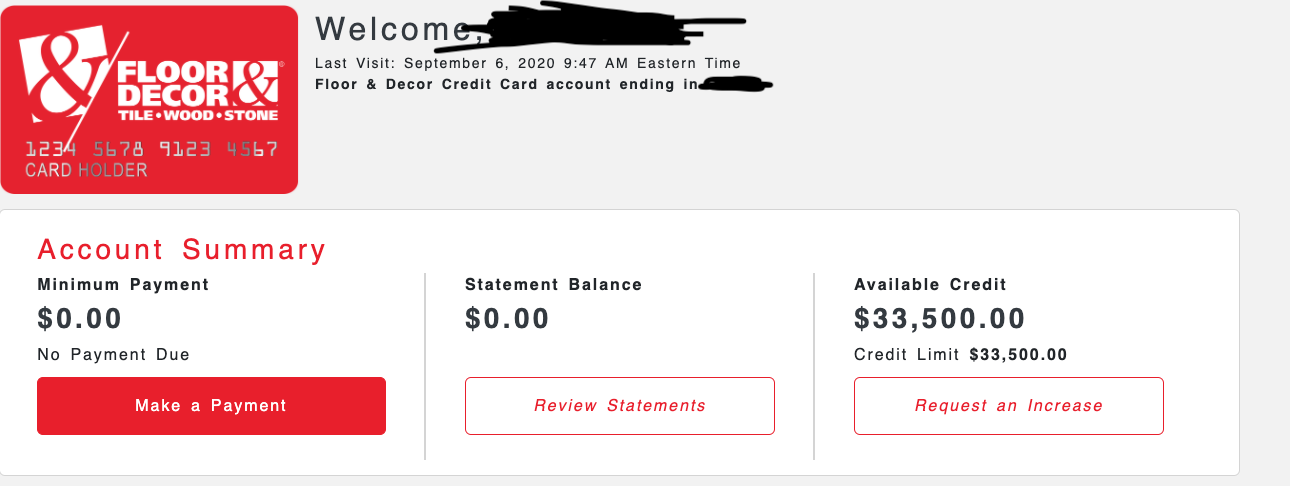The width and height of the screenshot is (1290, 486).
Task: Click the CARD HOLDER text on card
Action: (x=86, y=170)
